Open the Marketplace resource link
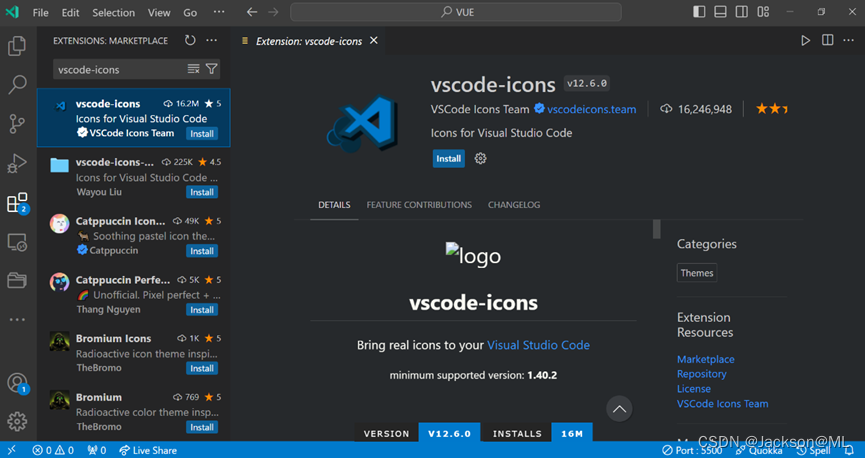Screen dimensions: 865x458 (x=706, y=359)
